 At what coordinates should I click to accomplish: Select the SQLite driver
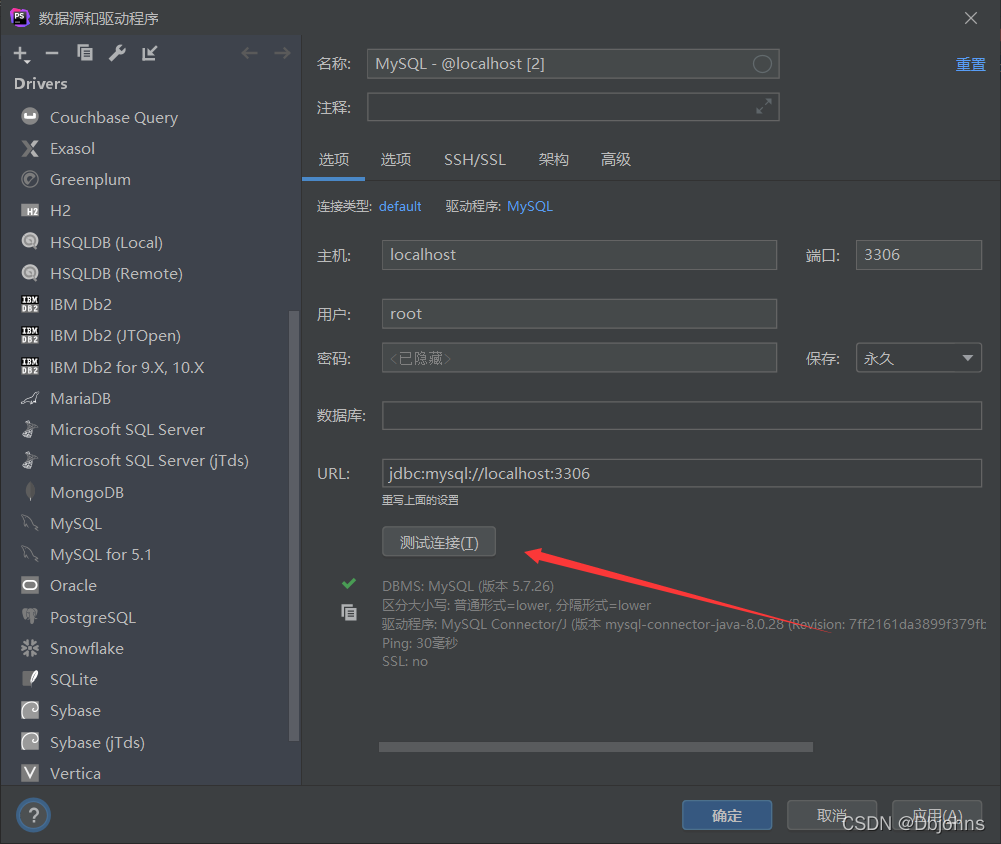[x=74, y=679]
